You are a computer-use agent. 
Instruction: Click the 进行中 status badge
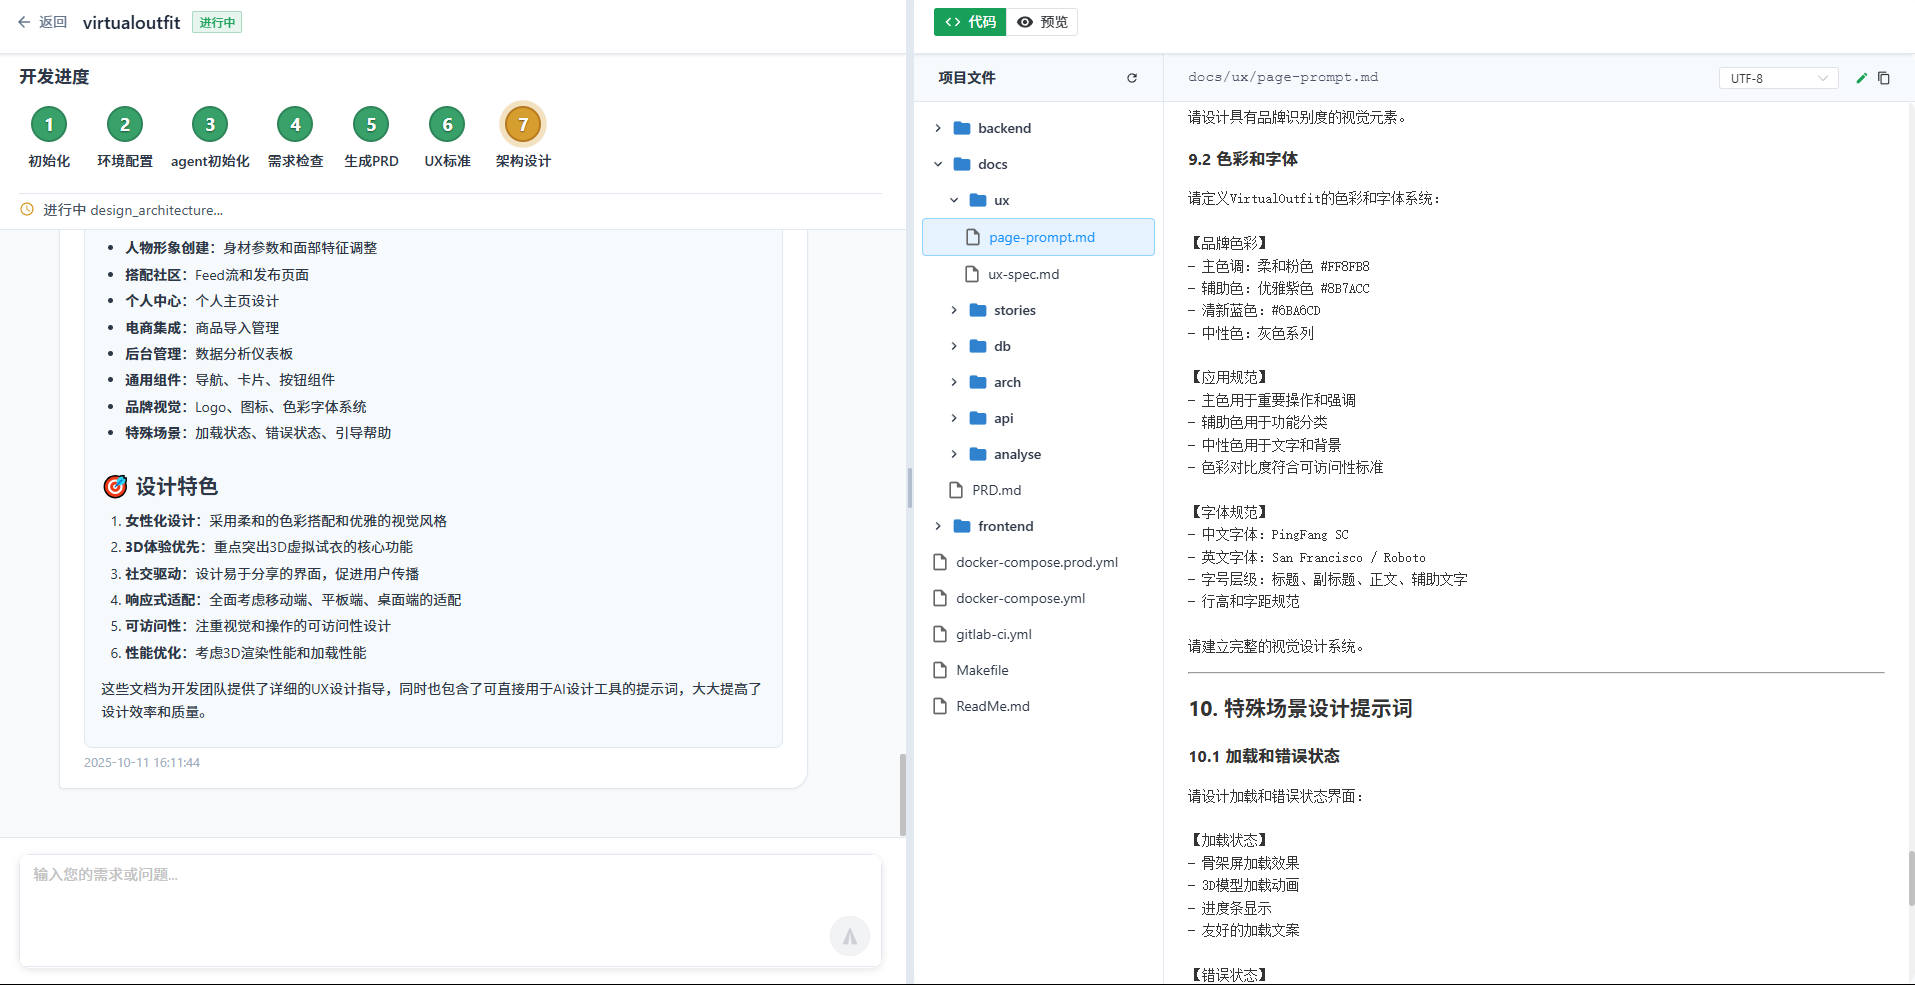pos(216,21)
